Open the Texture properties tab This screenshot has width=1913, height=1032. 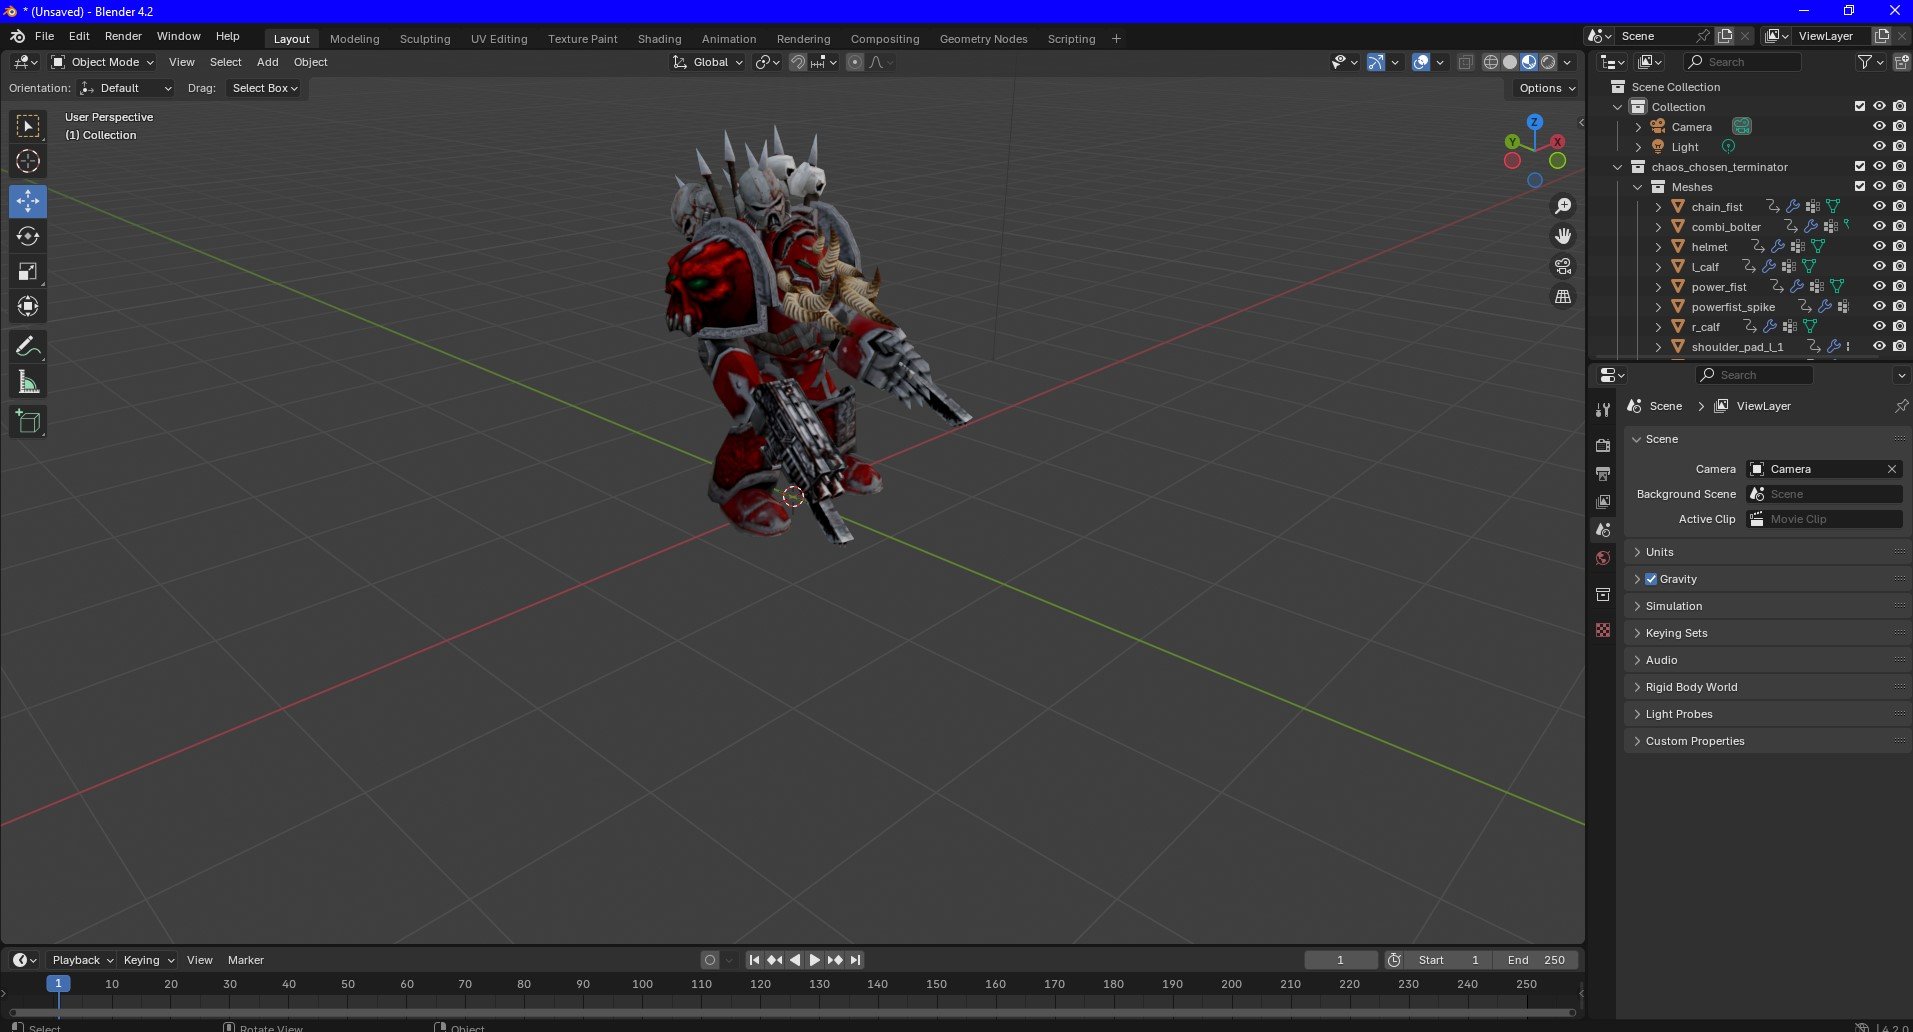click(x=1603, y=630)
